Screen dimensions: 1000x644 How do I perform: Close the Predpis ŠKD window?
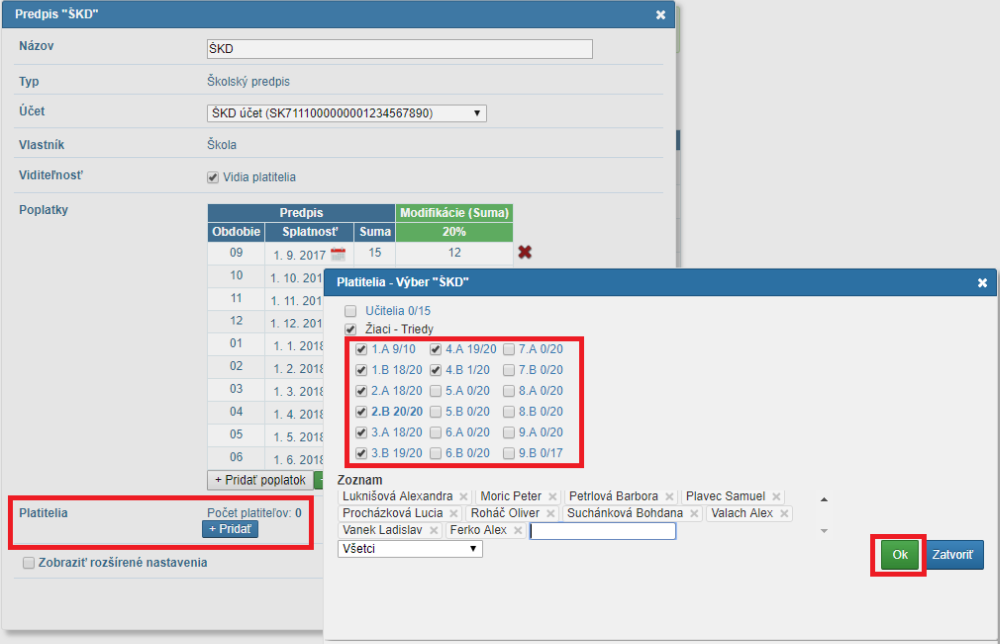pos(661,15)
